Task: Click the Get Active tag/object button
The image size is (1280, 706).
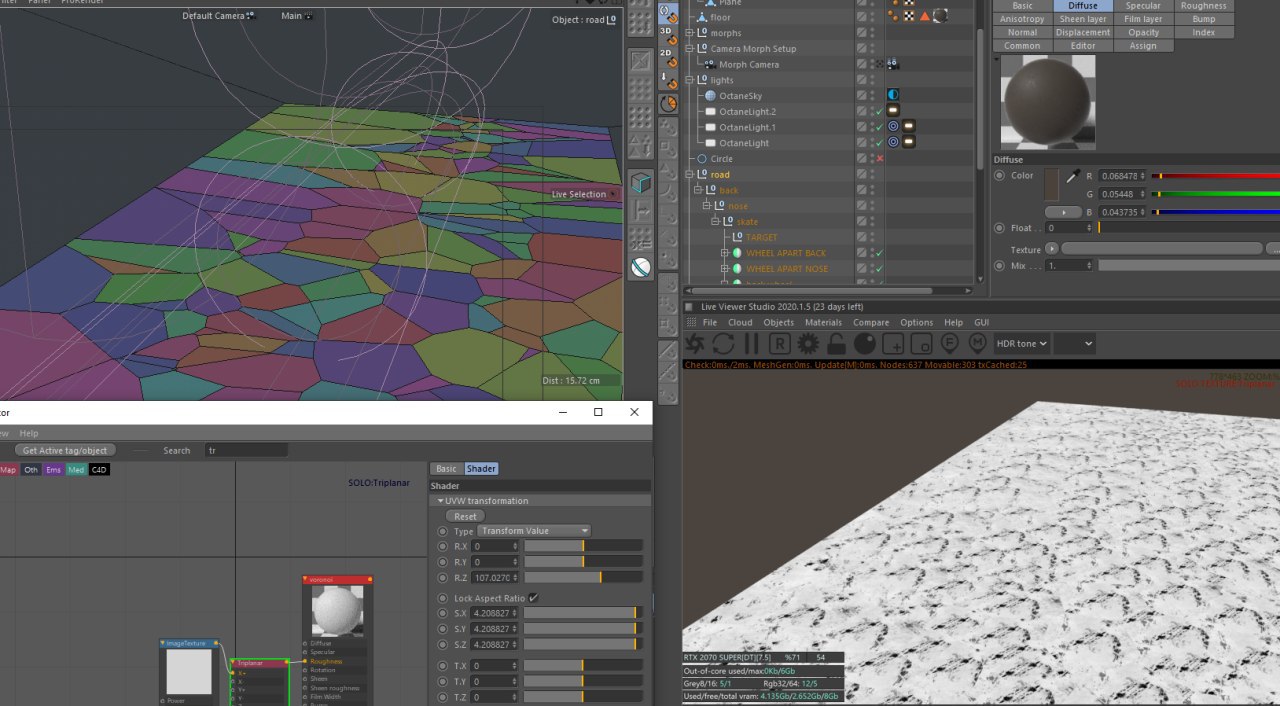Action: coord(65,450)
